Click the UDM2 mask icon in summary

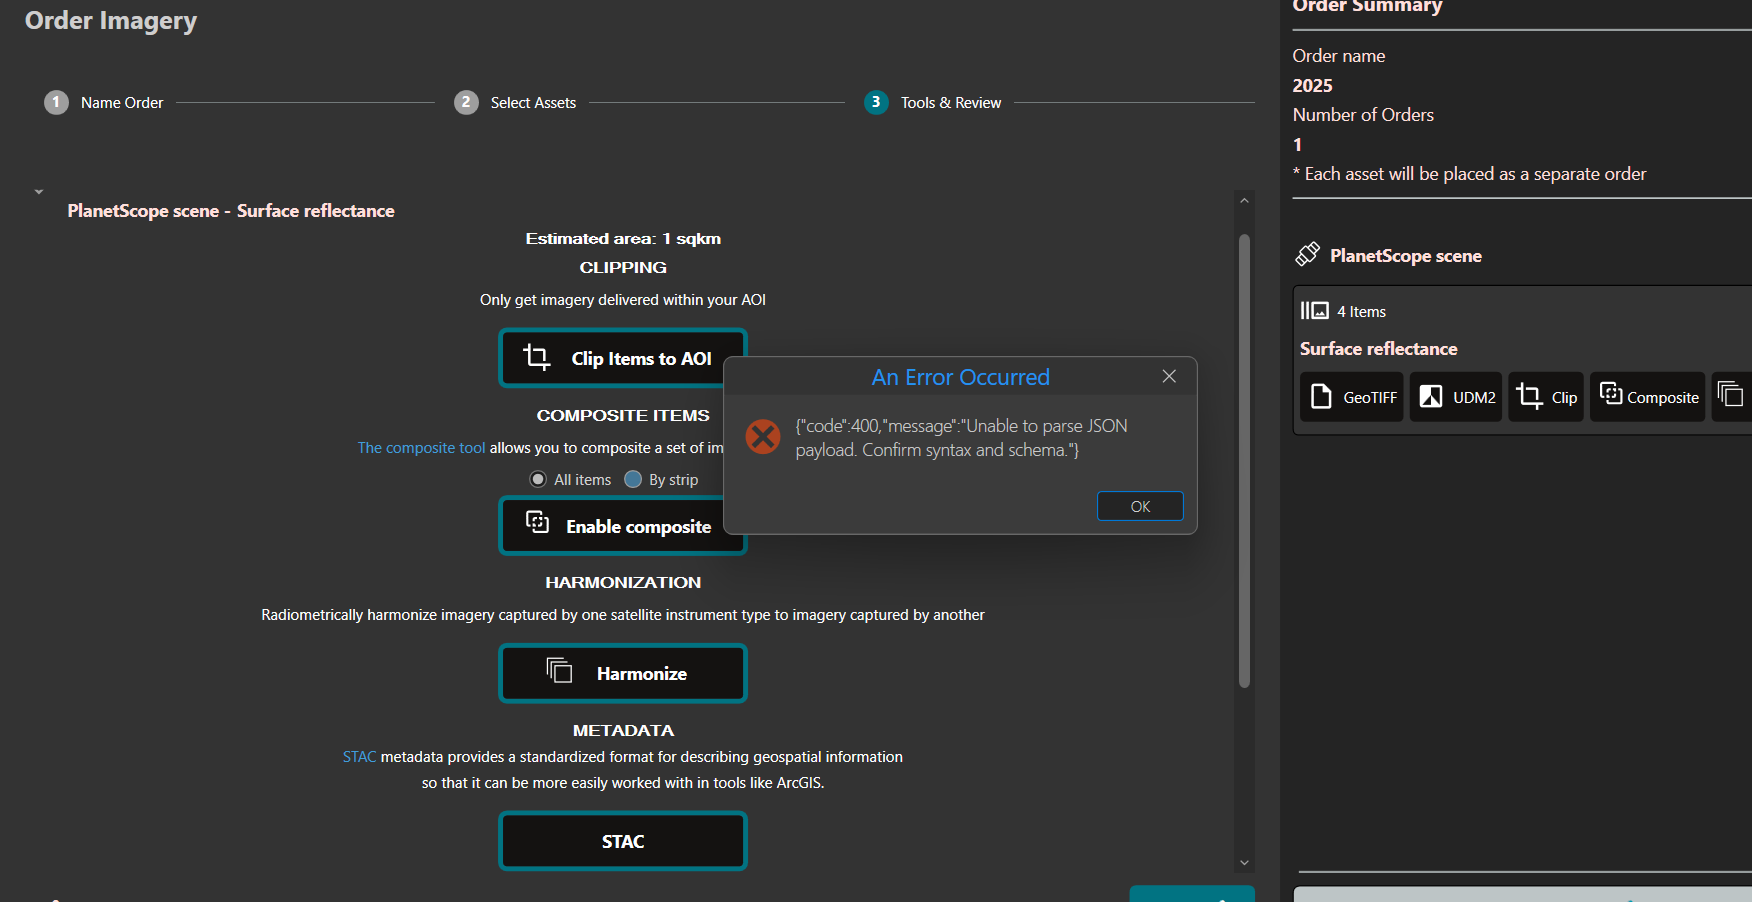1431,396
